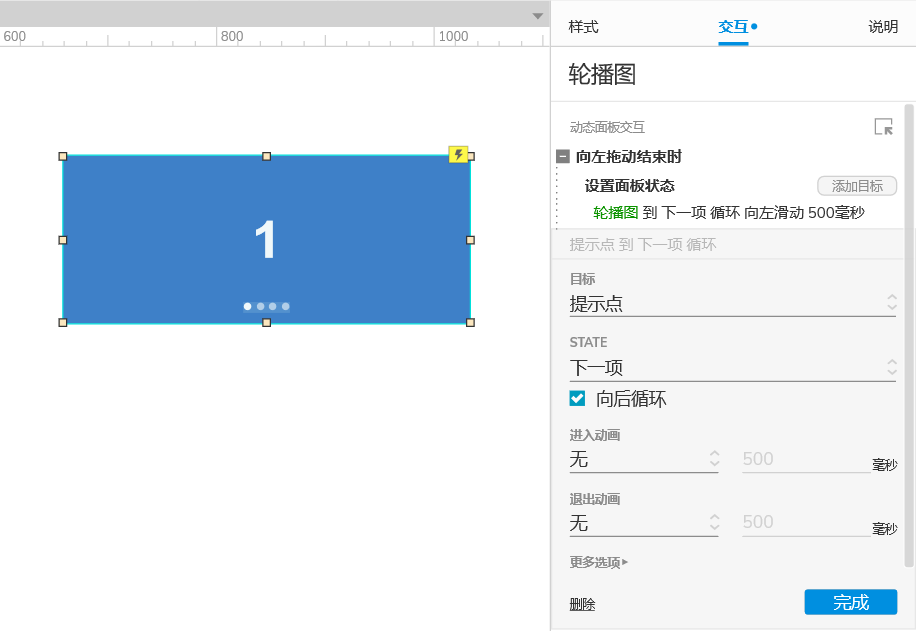Select the 轮播图 到 下一项 action row
This screenshot has height=631, width=917.
pyautogui.click(x=728, y=212)
